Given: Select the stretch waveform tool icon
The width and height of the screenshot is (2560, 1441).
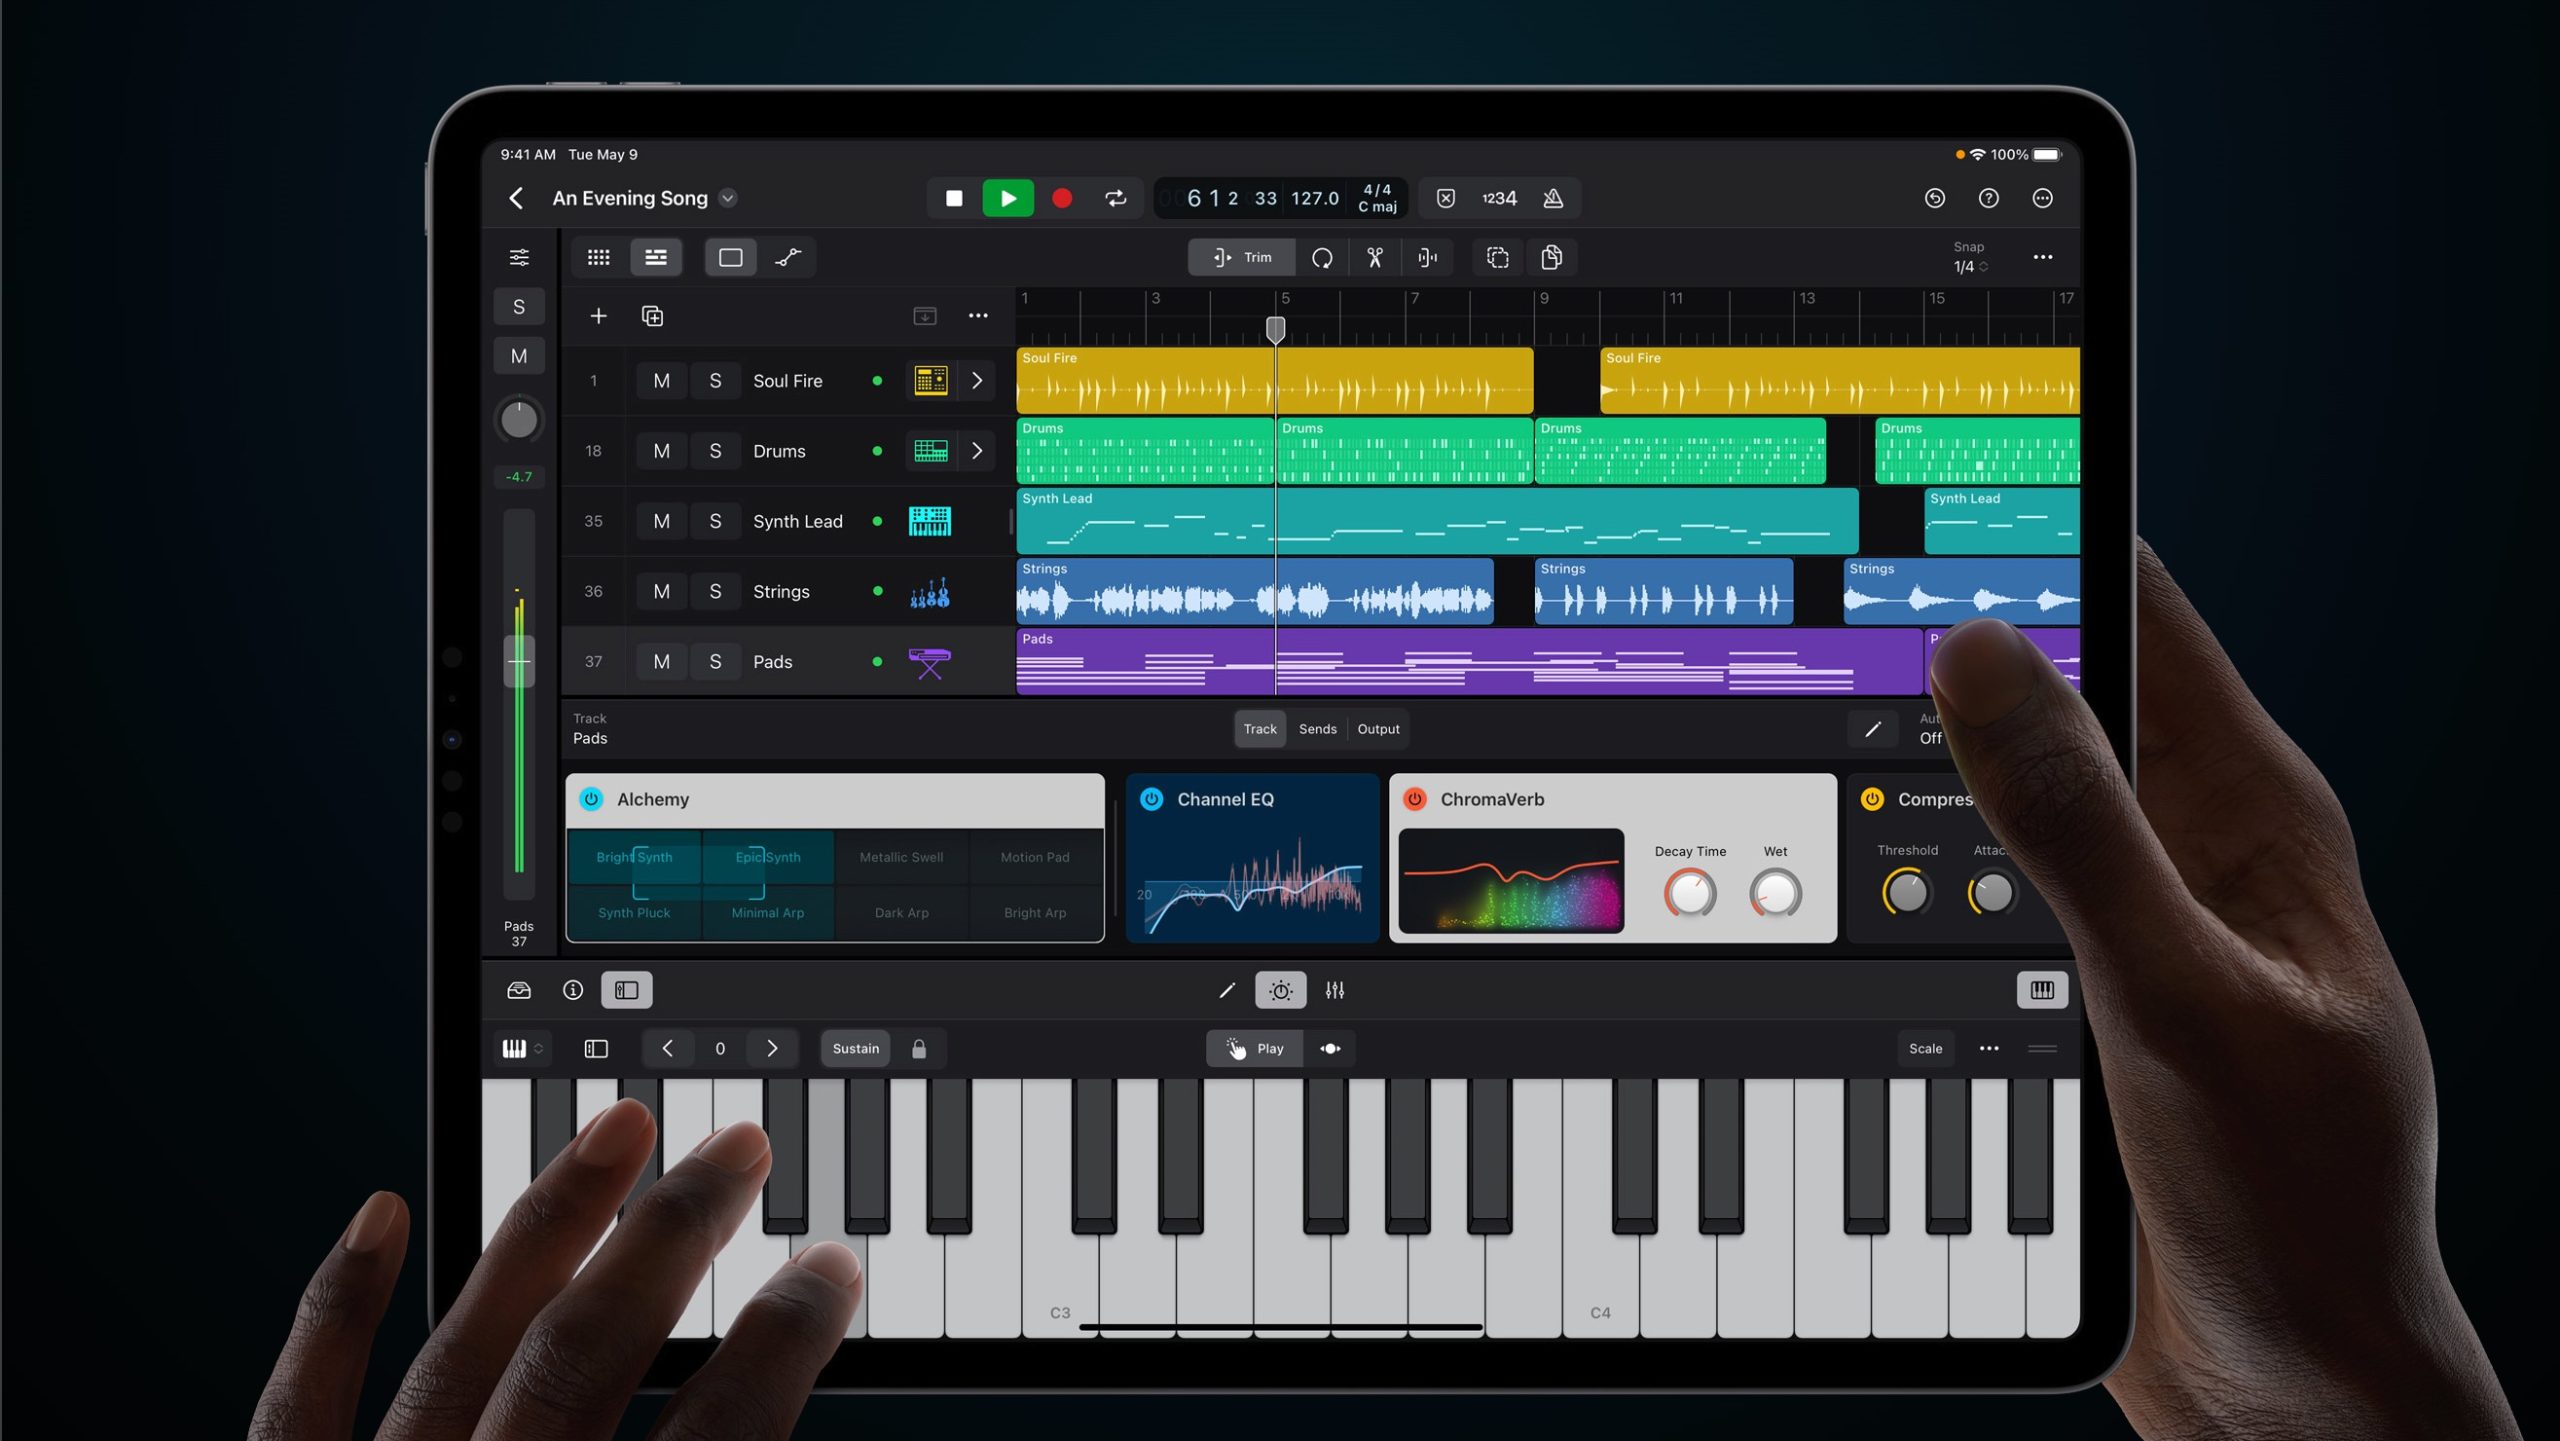Looking at the screenshot, I should coord(1428,258).
